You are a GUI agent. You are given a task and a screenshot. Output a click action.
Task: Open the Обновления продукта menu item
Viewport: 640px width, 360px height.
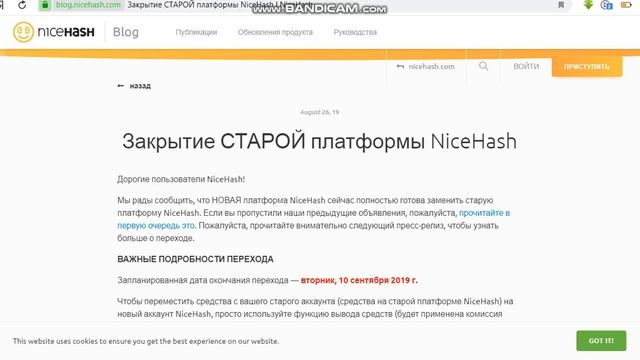pos(275,32)
